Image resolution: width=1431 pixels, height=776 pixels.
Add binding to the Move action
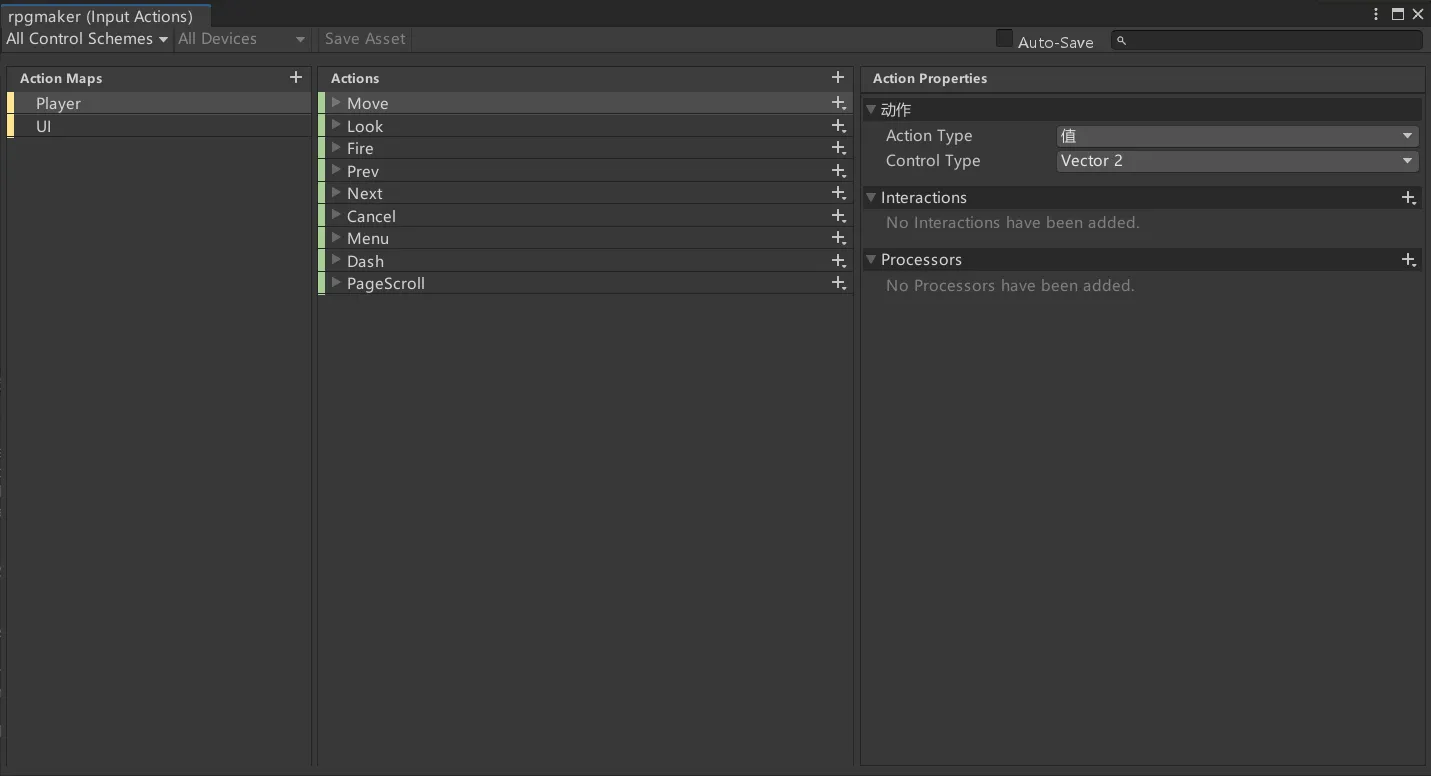(x=838, y=103)
